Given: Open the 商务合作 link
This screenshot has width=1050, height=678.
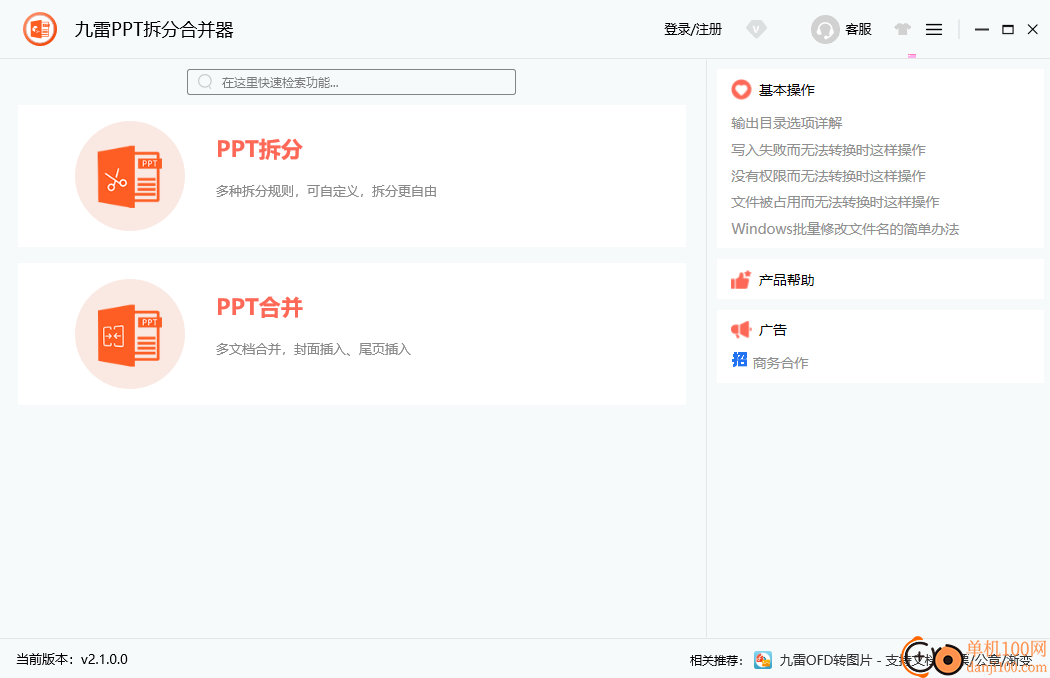Looking at the screenshot, I should click(780, 363).
